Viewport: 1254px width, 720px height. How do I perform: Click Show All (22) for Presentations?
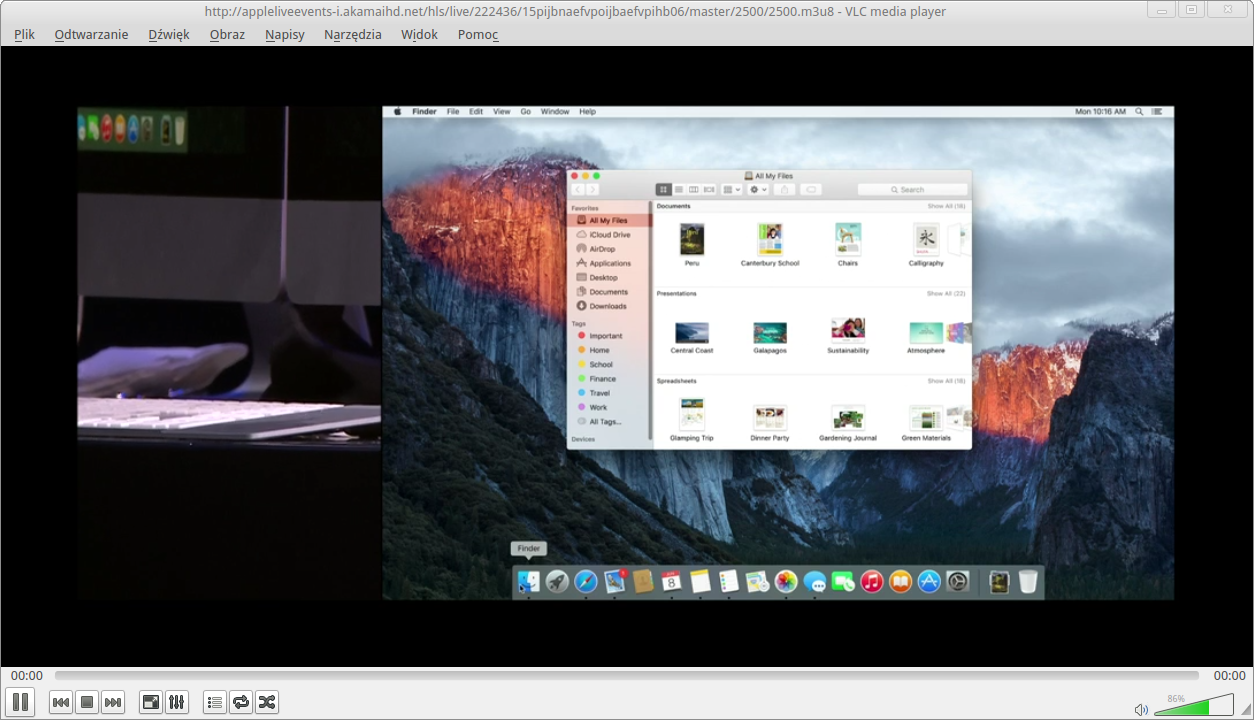pos(946,293)
